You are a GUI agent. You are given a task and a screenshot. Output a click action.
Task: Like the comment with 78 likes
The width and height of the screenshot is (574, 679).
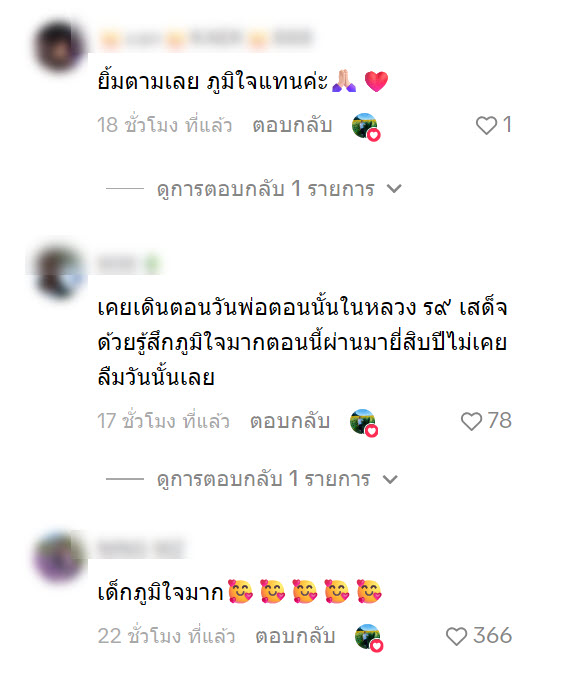[x=471, y=421]
